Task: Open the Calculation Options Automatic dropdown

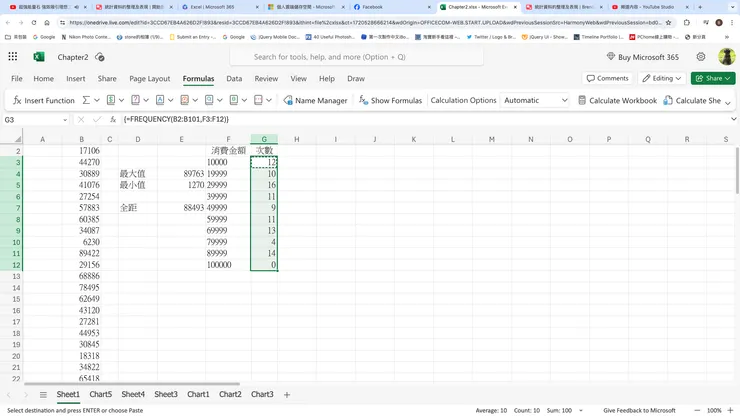Action: 535,100
